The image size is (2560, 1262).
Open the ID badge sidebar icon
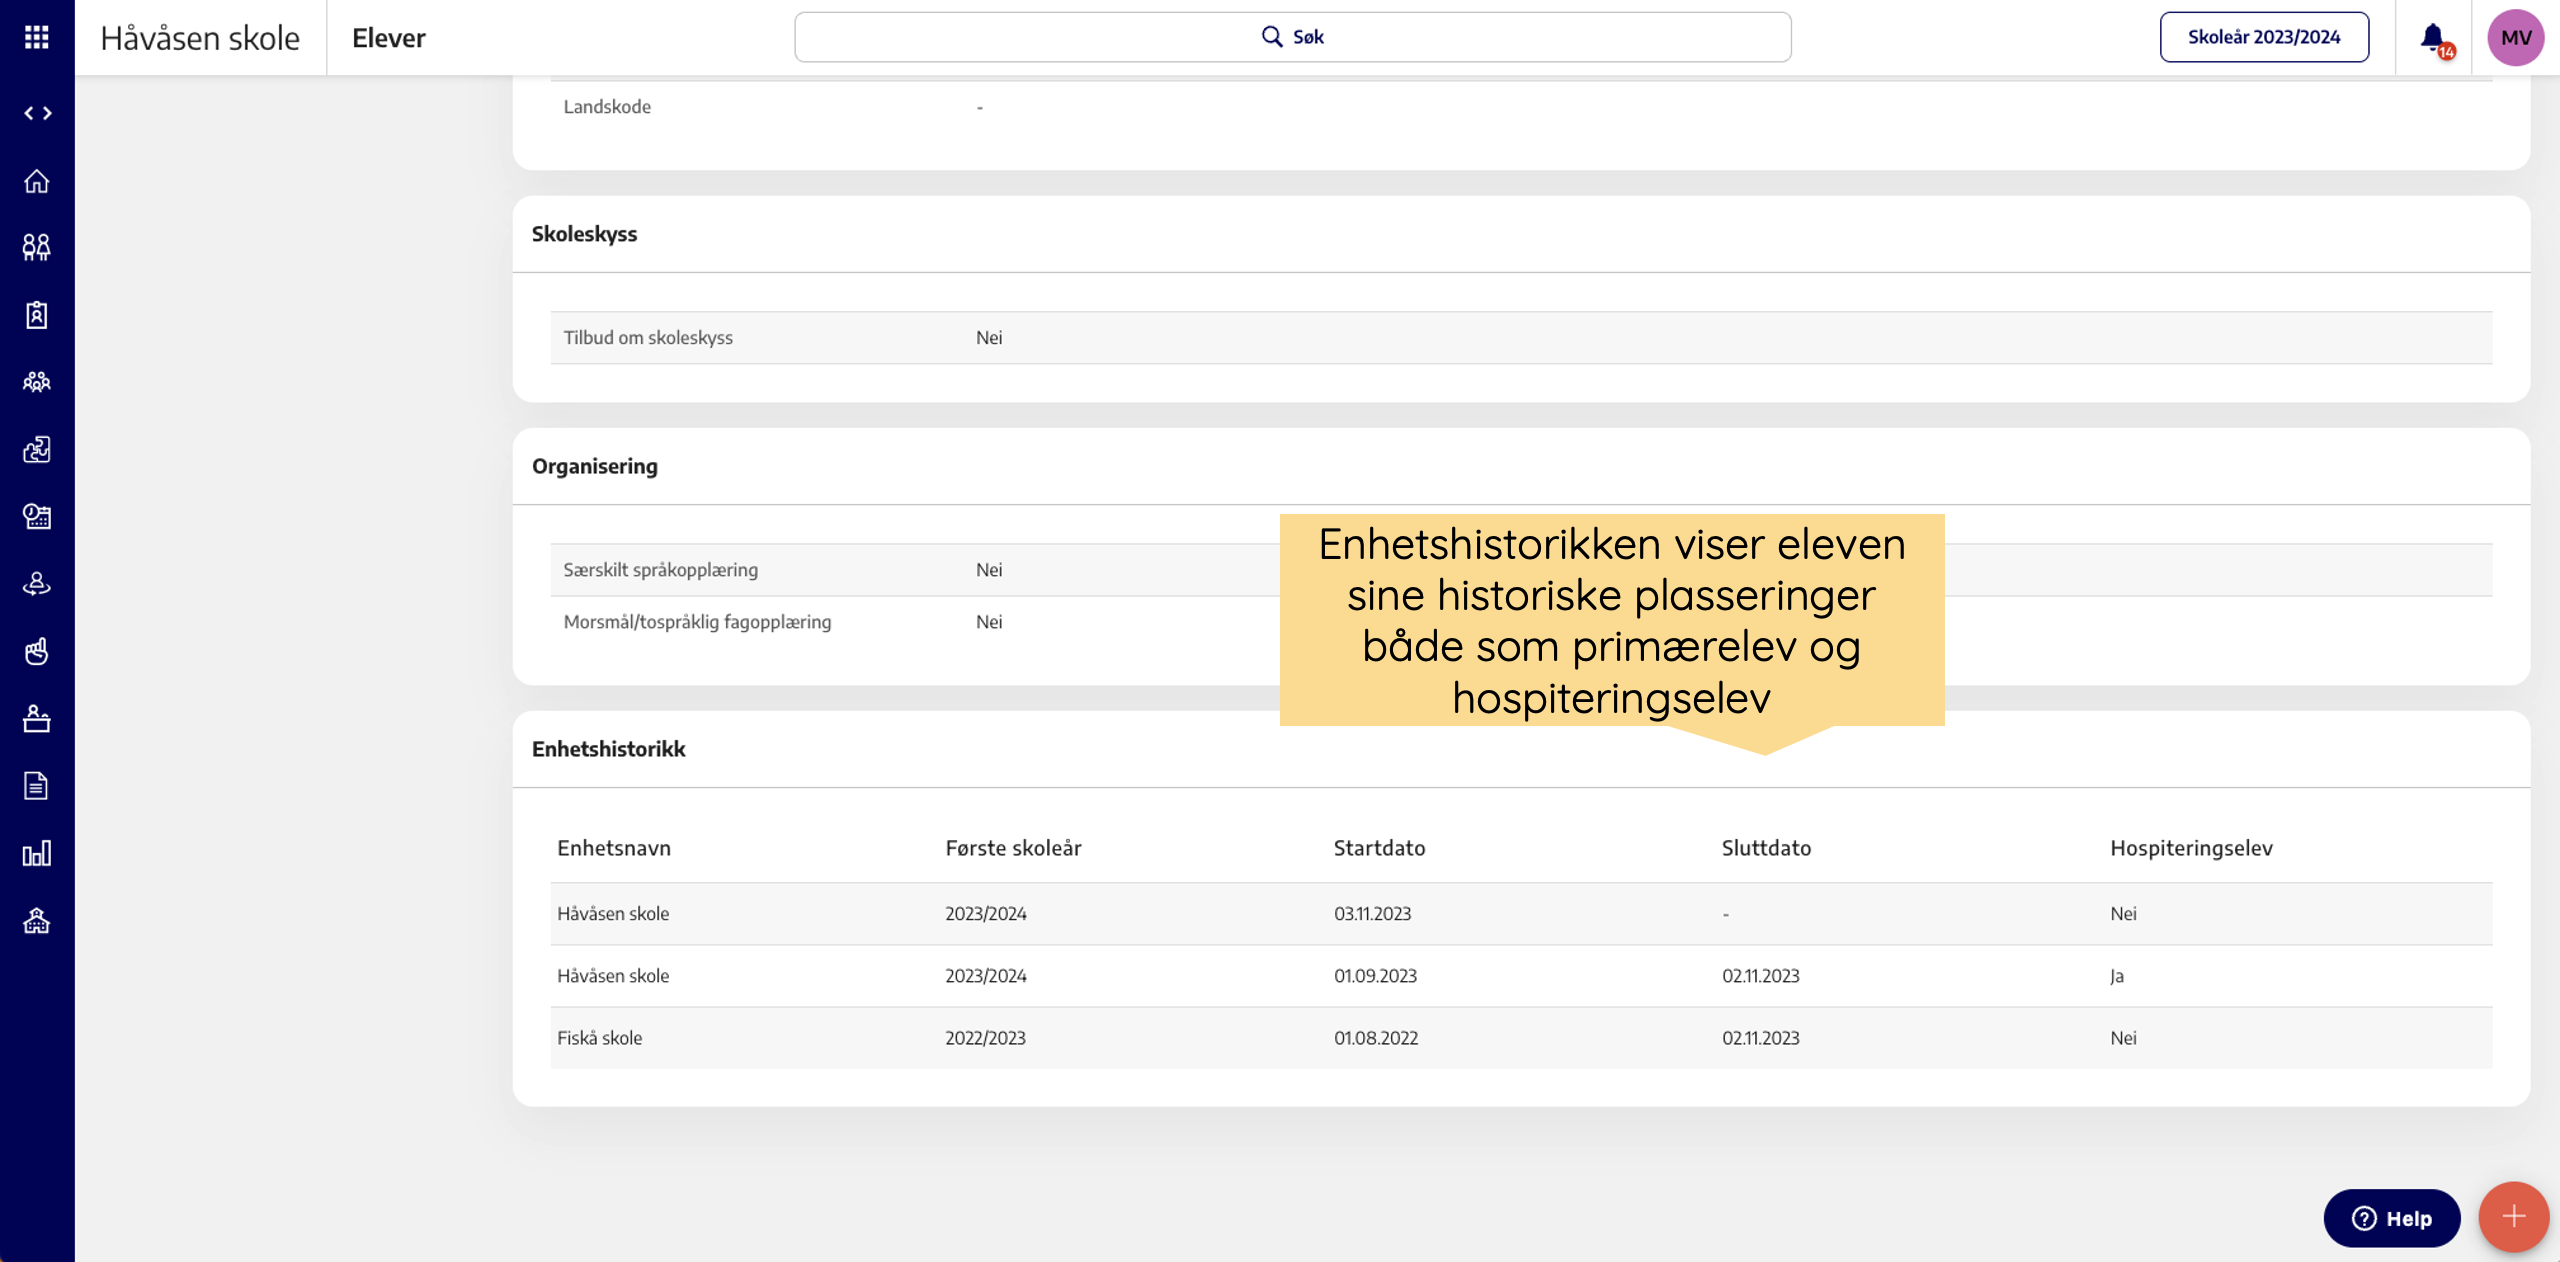point(37,315)
